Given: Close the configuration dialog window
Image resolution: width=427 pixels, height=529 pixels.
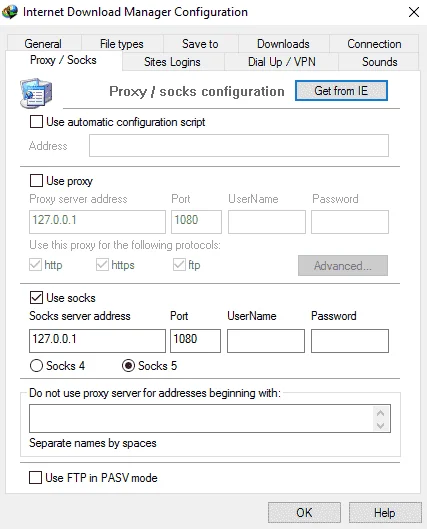Looking at the screenshot, I should [x=414, y=12].
